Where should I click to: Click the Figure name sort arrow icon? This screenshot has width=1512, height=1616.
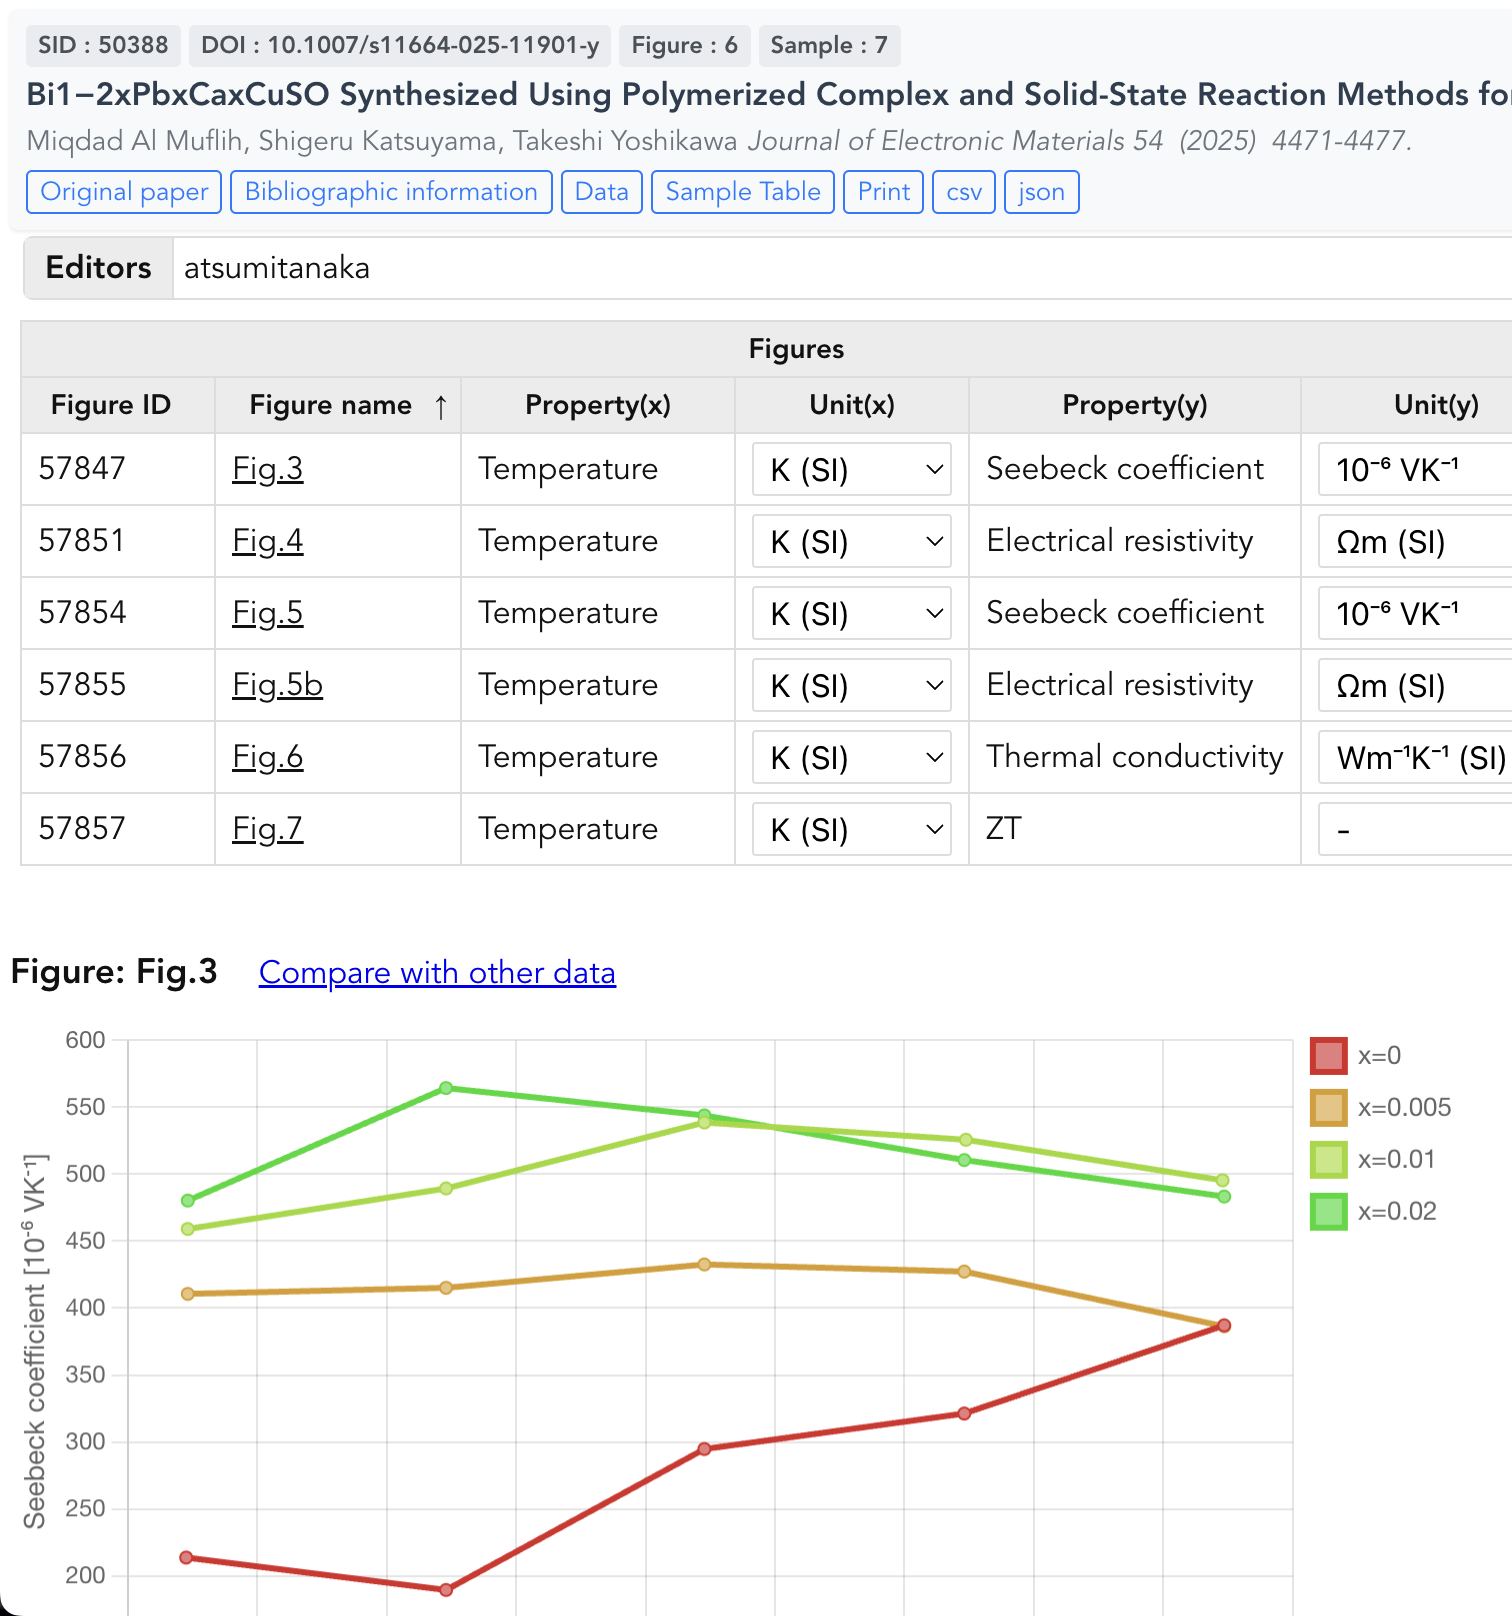point(440,406)
